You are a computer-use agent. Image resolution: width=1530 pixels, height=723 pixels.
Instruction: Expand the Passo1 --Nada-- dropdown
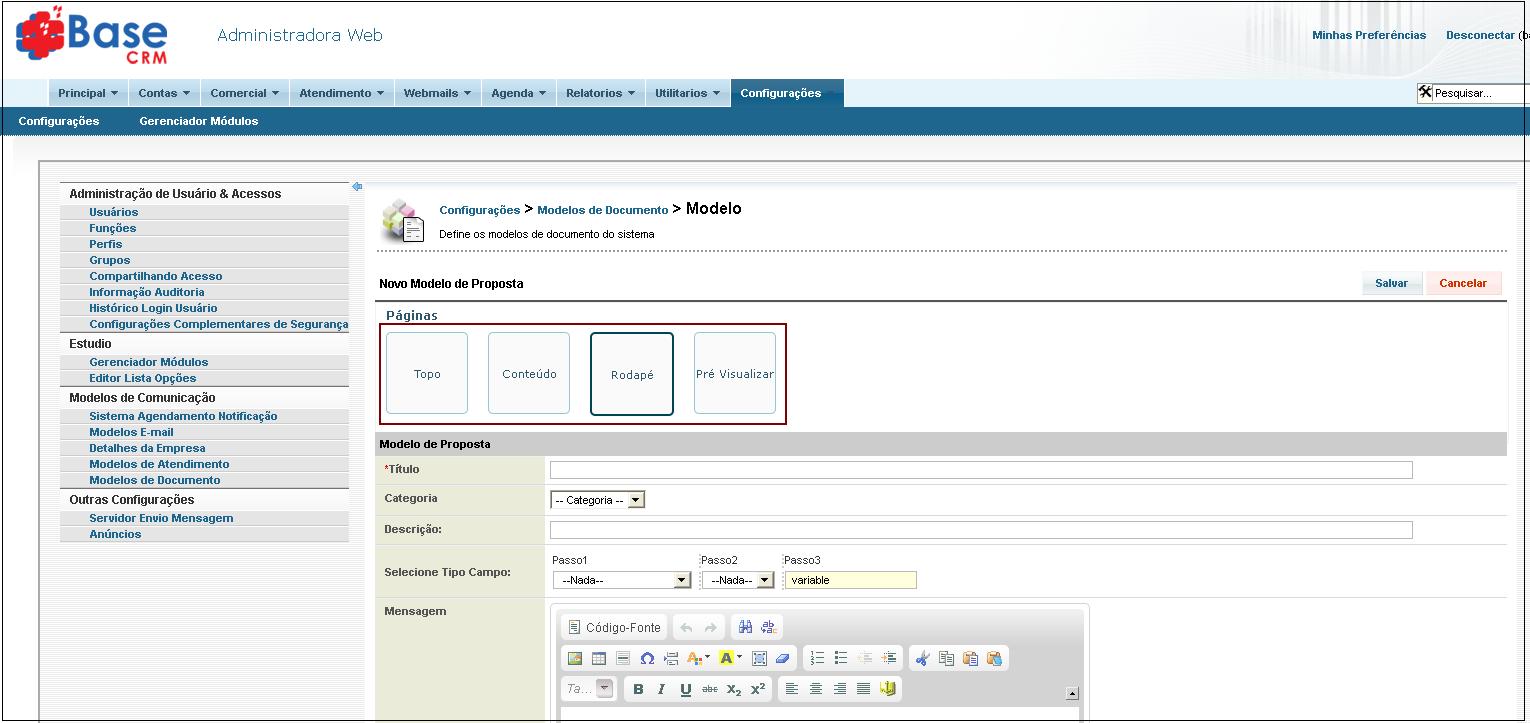[621, 579]
